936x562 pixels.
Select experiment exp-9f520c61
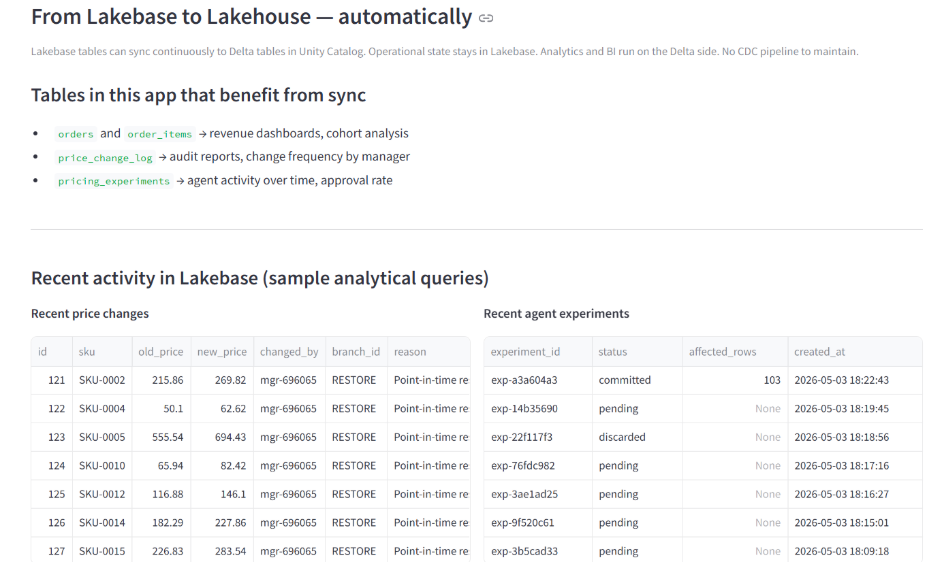click(x=538, y=523)
